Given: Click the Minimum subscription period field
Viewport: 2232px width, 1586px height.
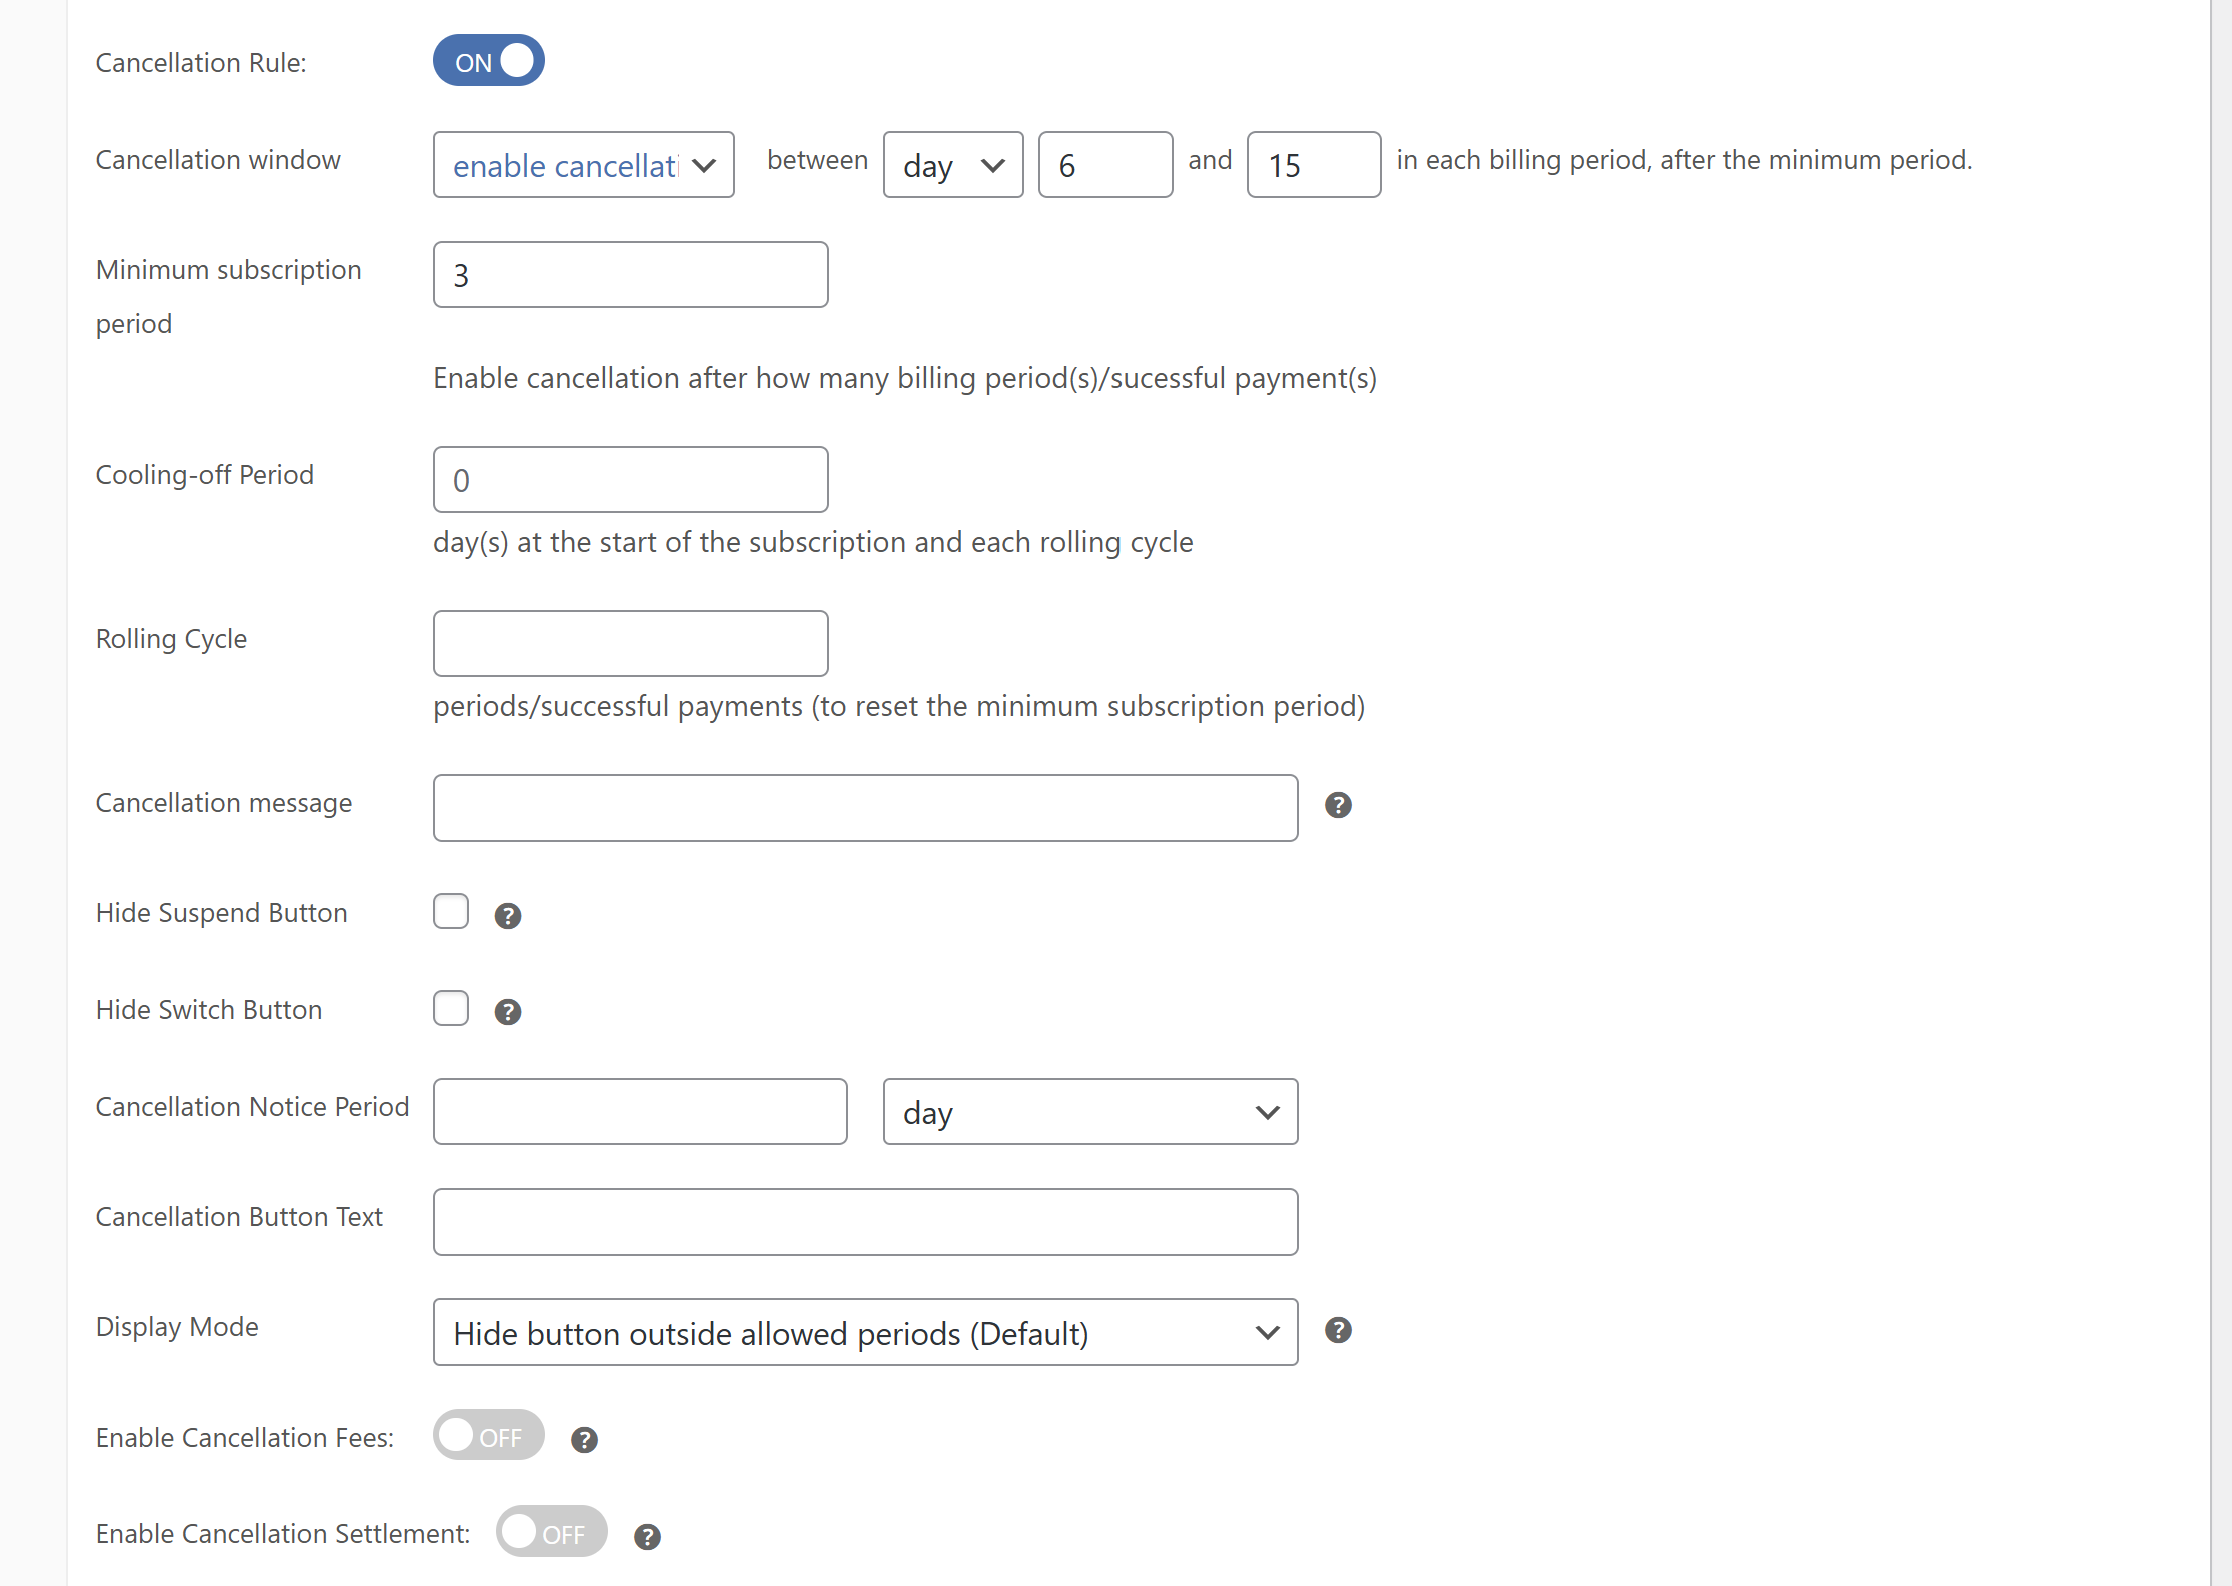Looking at the screenshot, I should click(x=630, y=275).
